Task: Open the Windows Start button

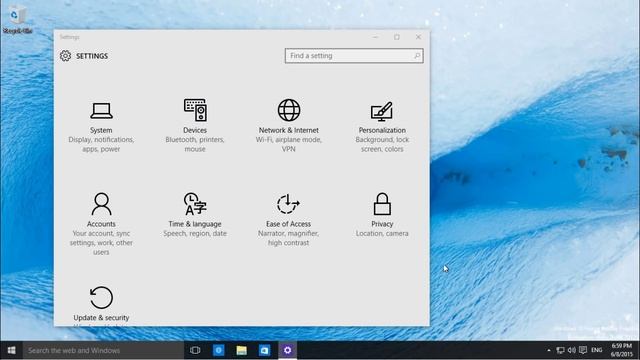Action: [11, 350]
